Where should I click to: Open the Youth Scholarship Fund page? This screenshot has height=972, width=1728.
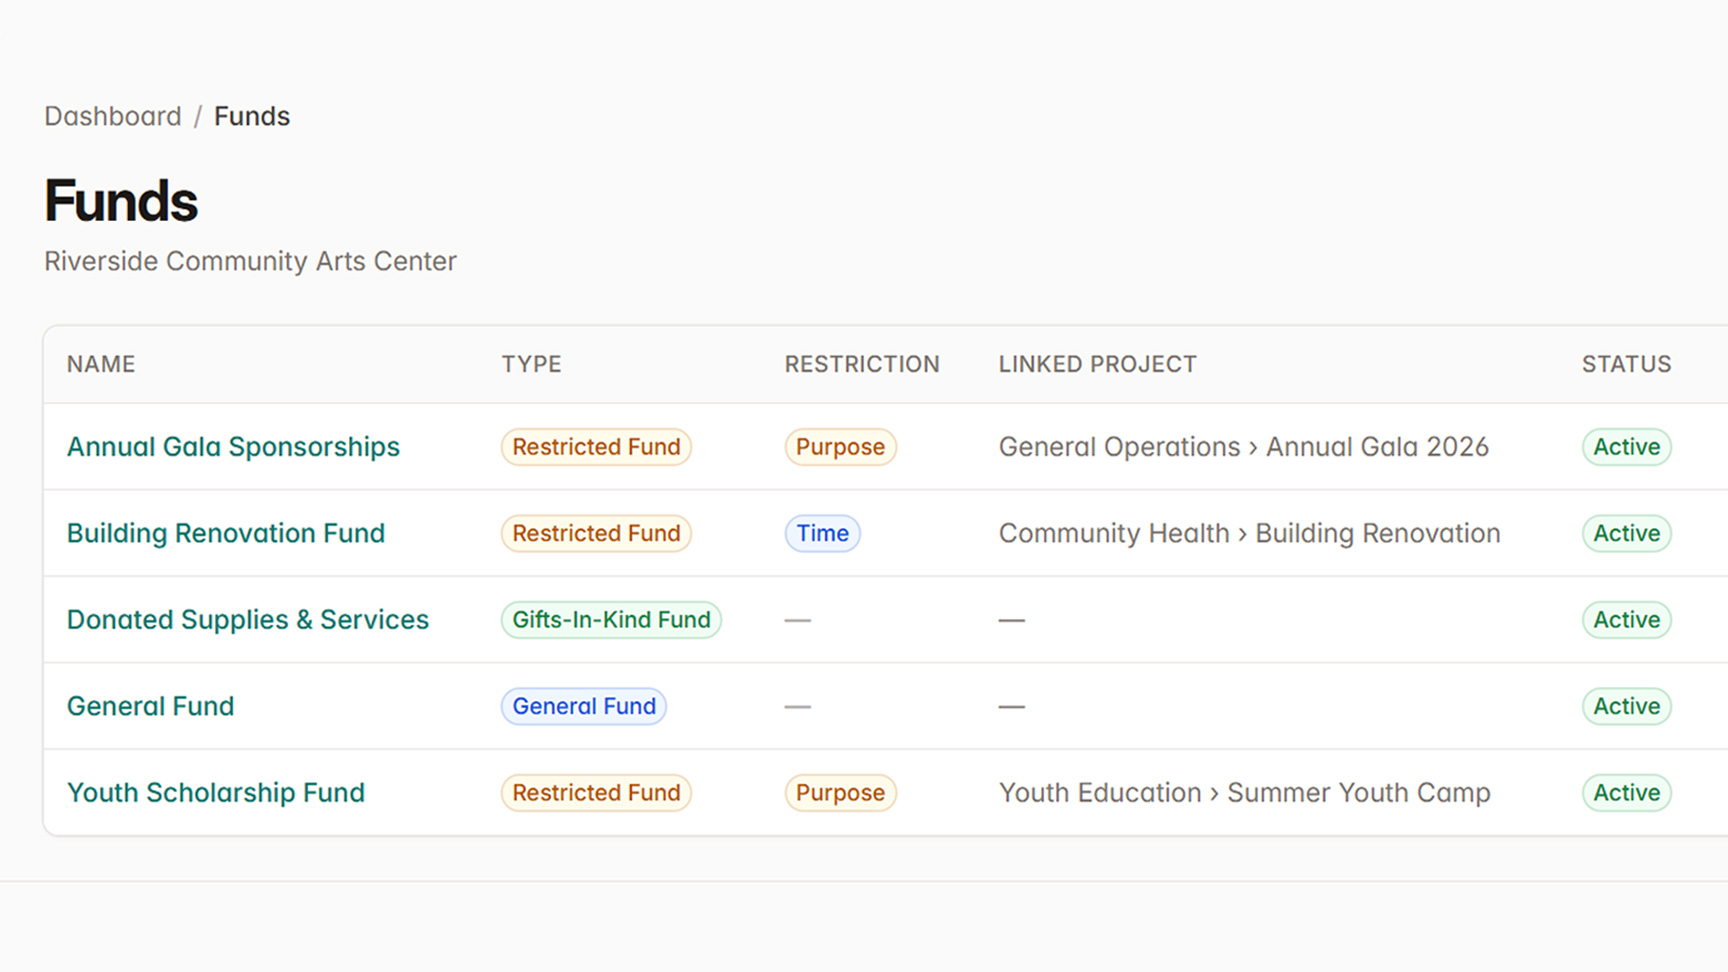point(215,792)
